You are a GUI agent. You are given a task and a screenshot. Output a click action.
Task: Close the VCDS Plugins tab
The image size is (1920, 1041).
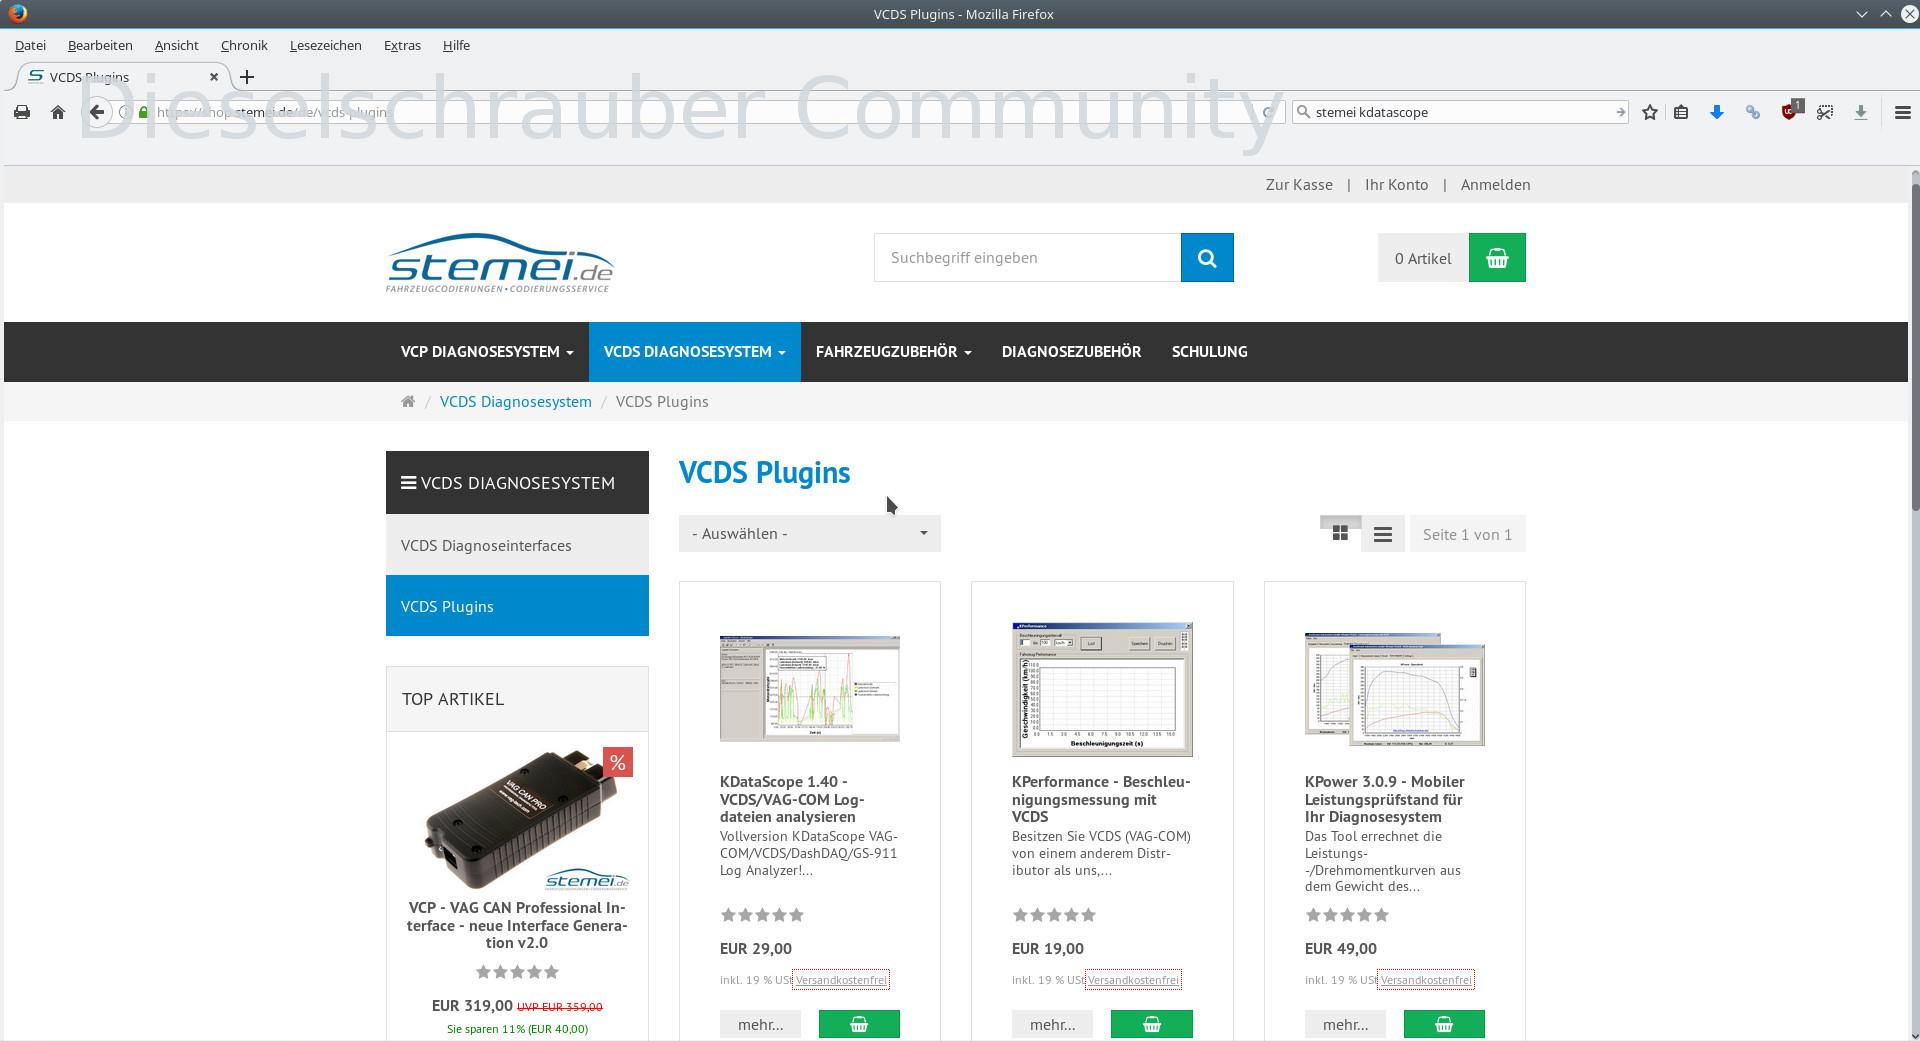pyautogui.click(x=213, y=77)
